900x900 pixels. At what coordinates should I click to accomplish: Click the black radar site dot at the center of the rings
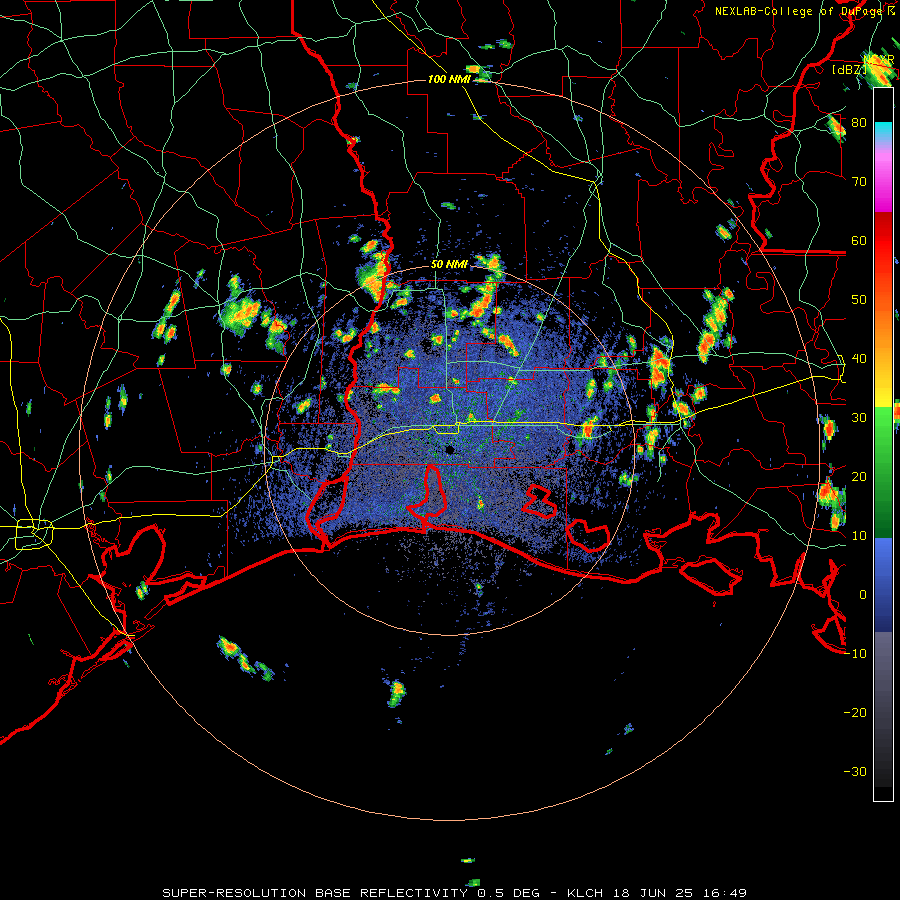pos(450,449)
